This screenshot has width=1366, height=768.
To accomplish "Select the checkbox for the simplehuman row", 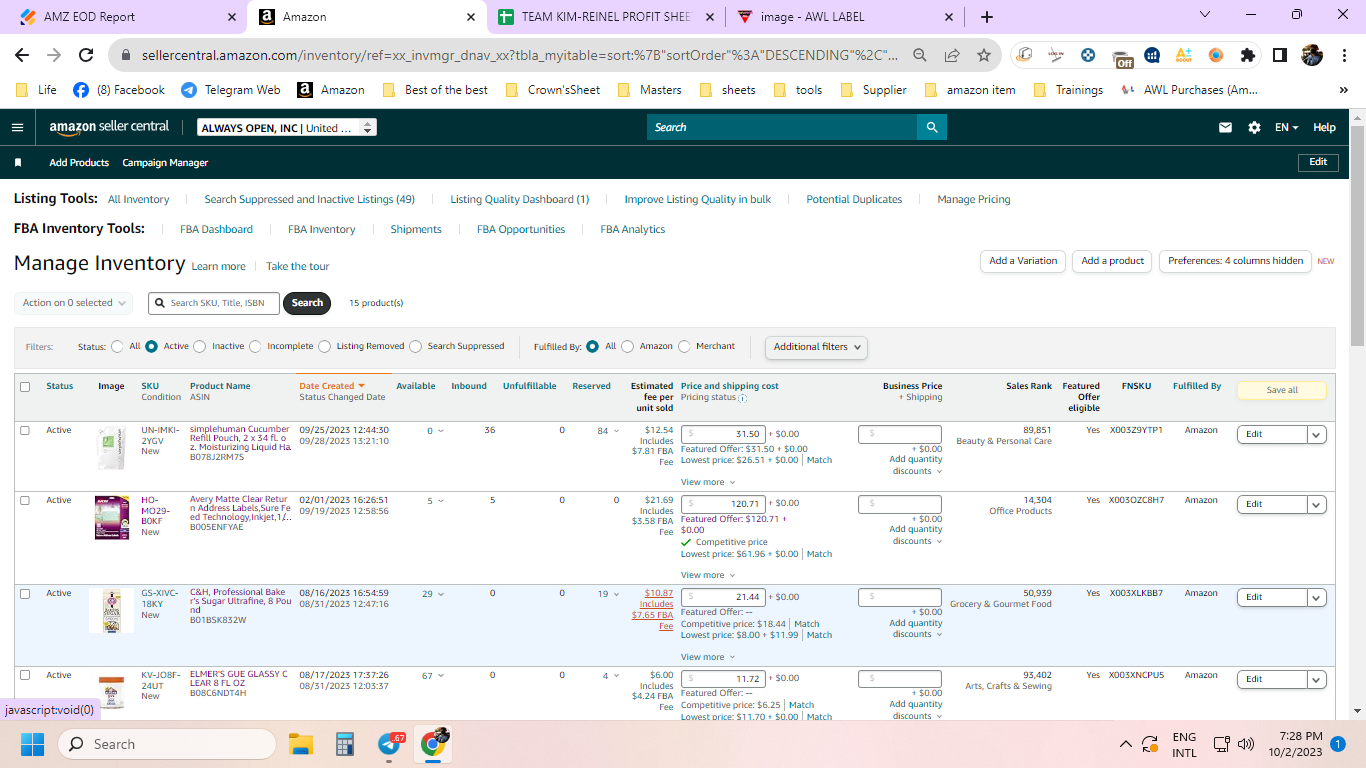I will (x=25, y=430).
